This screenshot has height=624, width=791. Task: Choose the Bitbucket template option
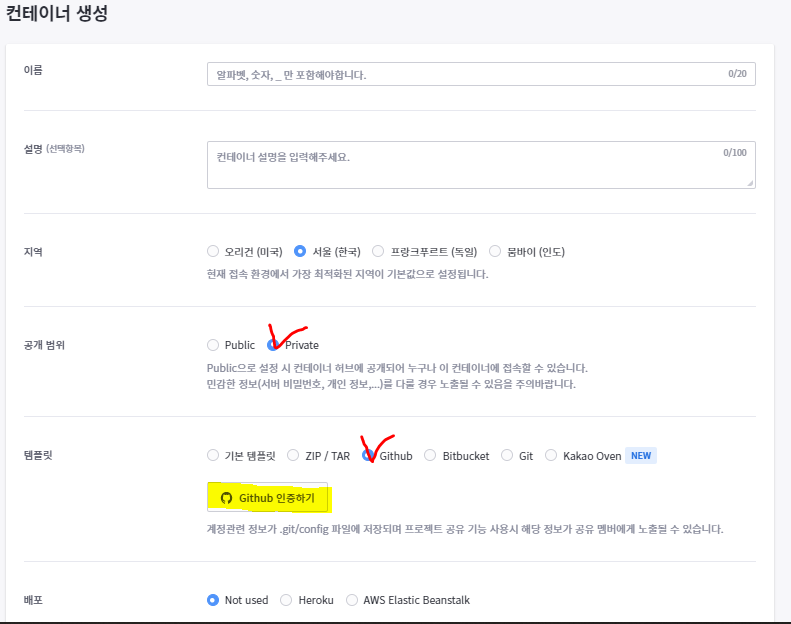[430, 456]
